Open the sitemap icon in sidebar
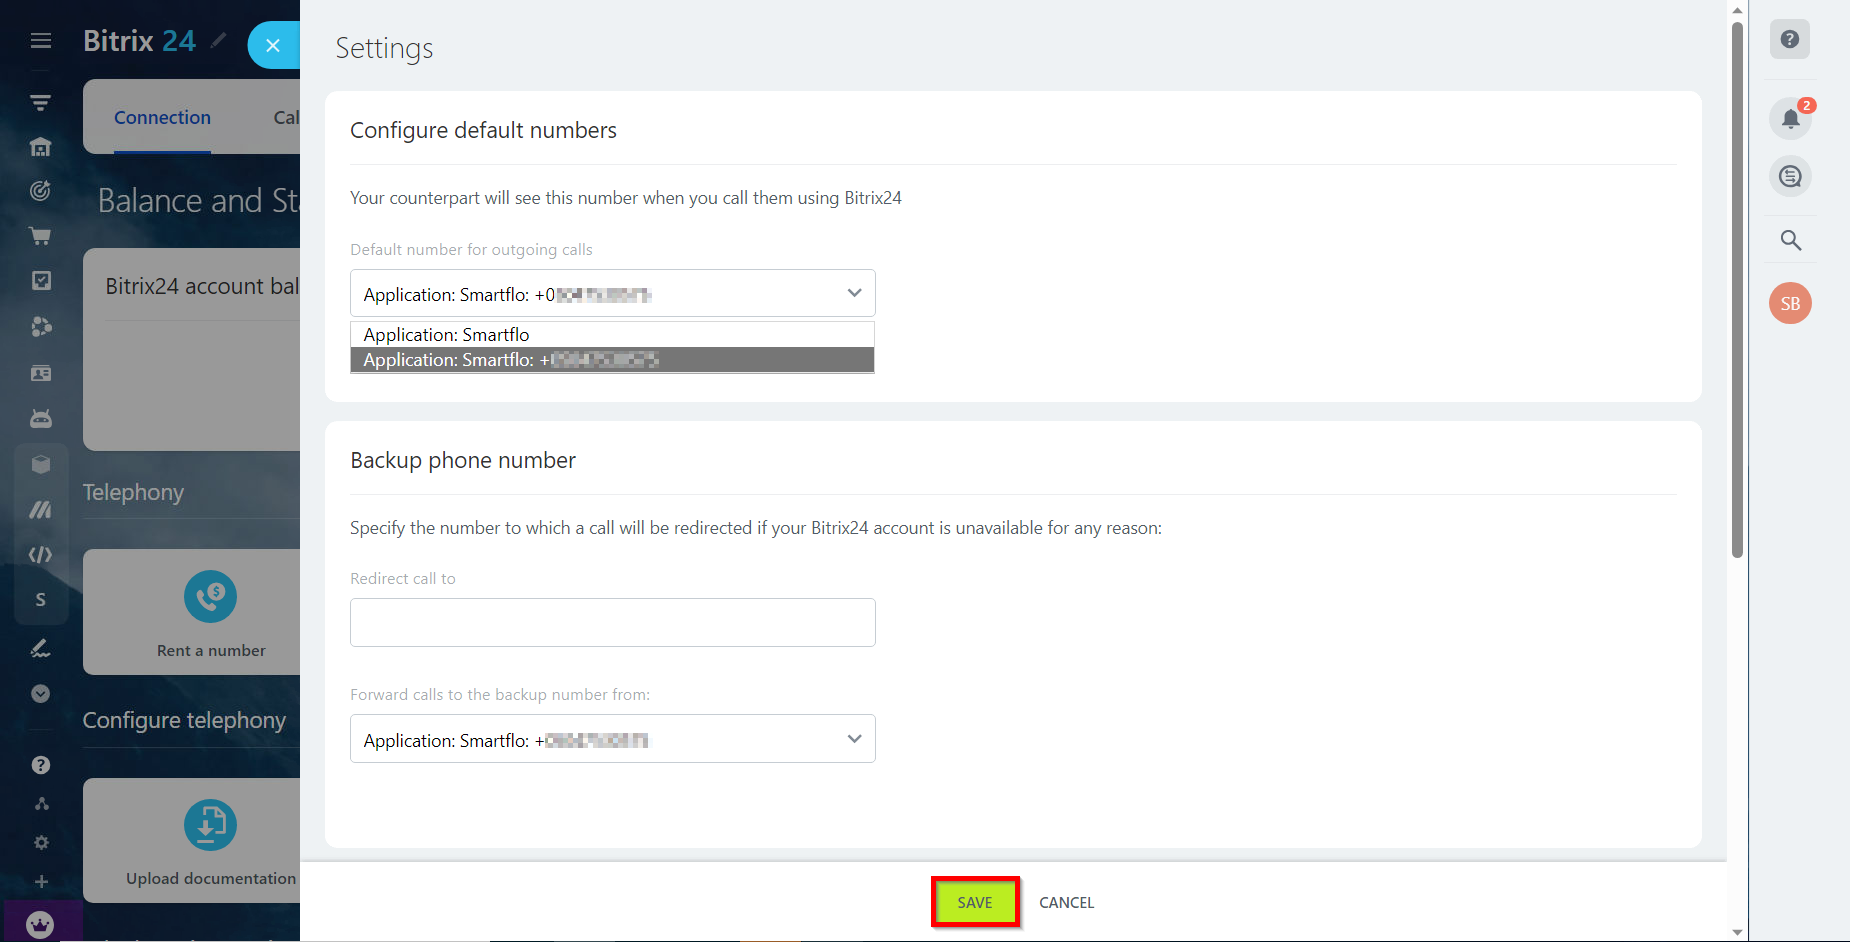This screenshot has height=942, width=1850. coord(41,804)
